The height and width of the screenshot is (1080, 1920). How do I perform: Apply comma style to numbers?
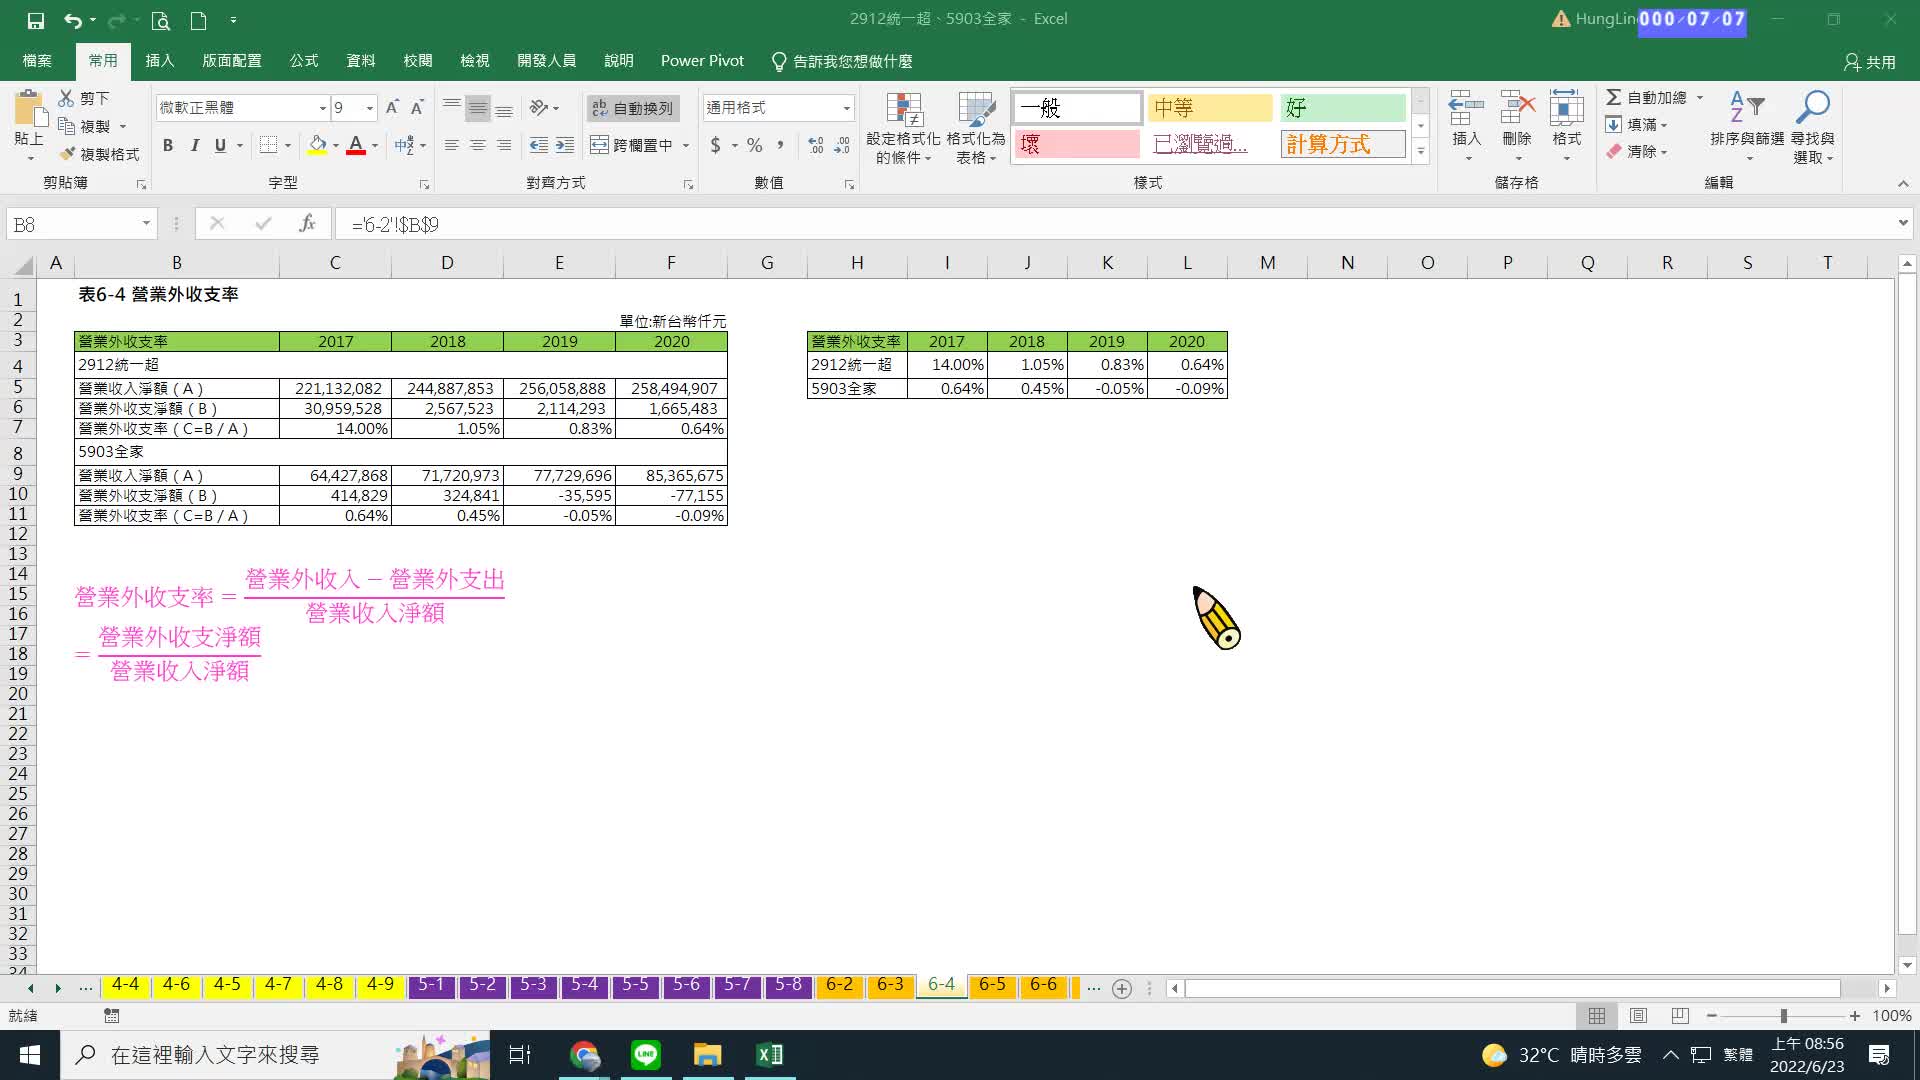pyautogui.click(x=780, y=145)
